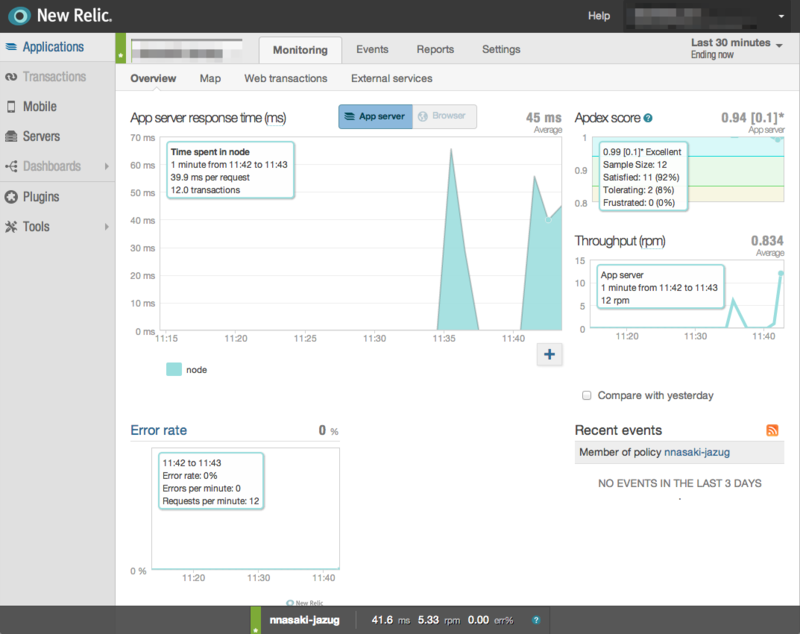Click the Apdex score help icon
The height and width of the screenshot is (634, 800).
(x=648, y=118)
